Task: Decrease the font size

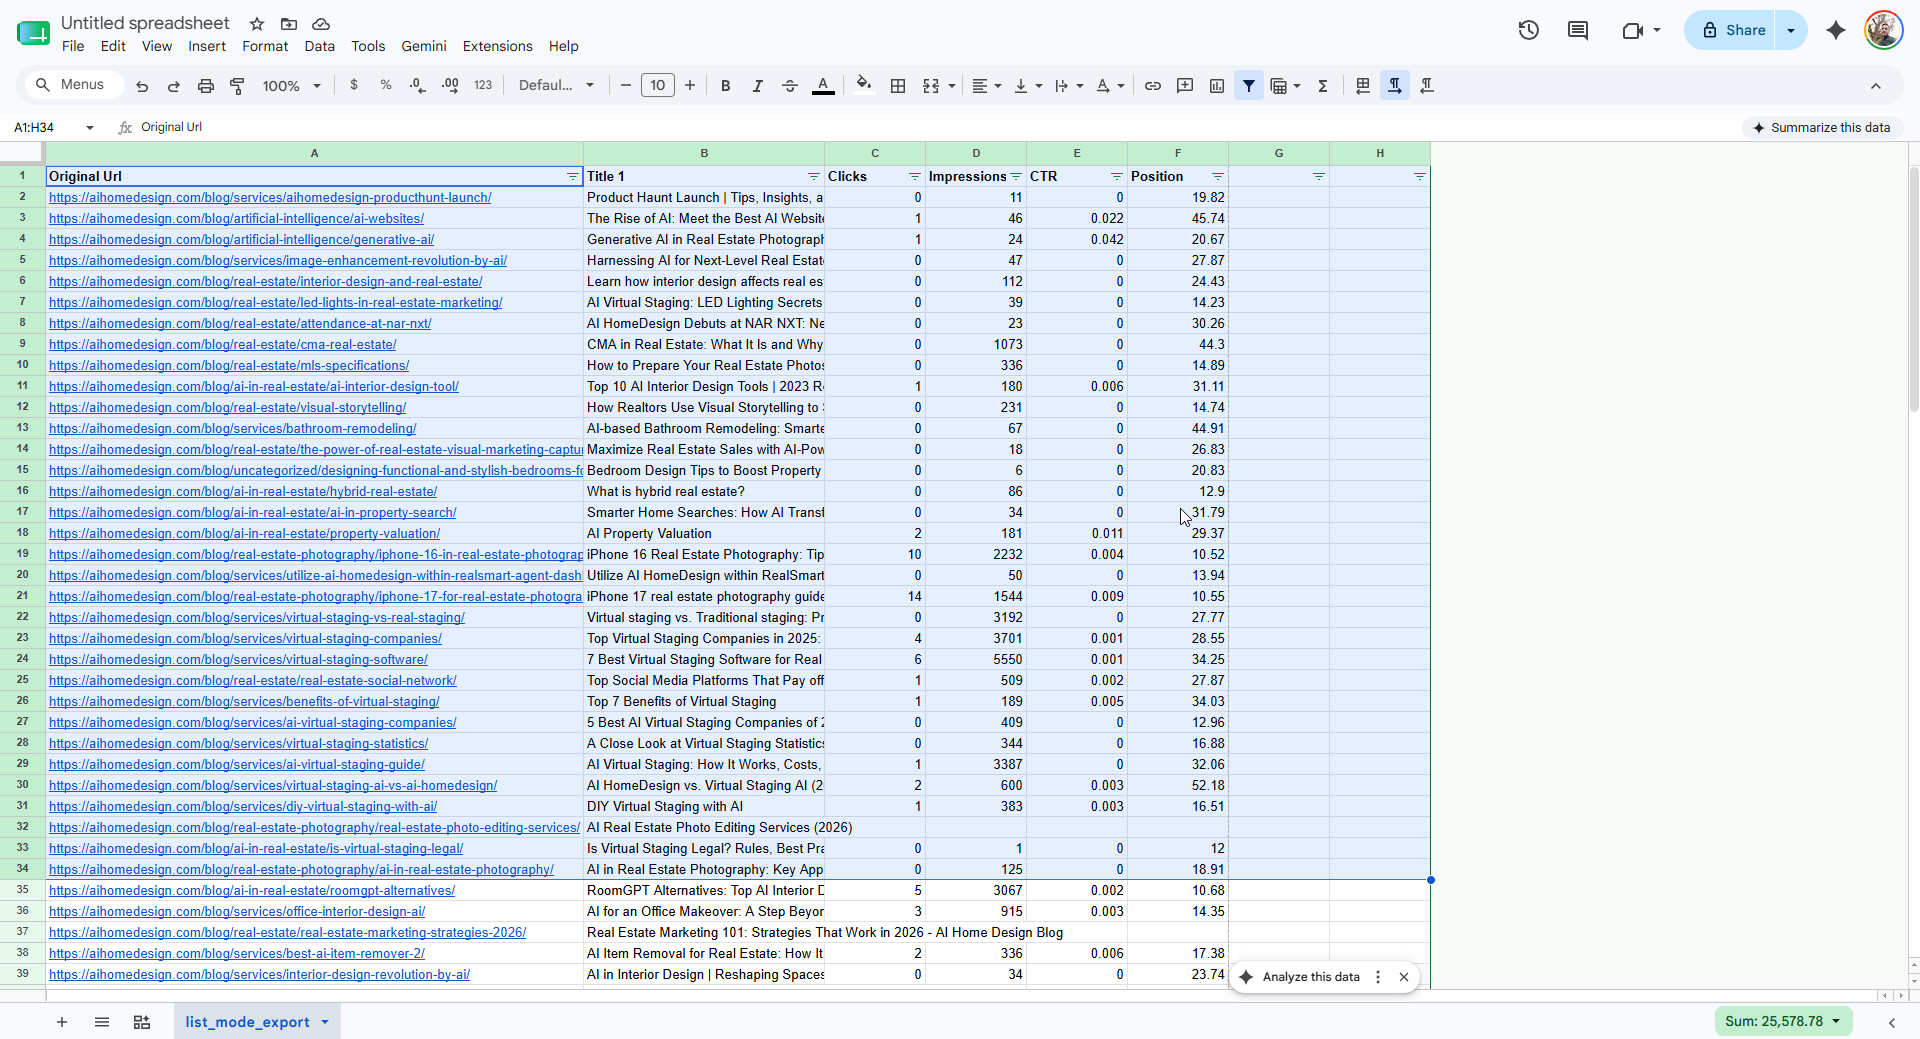Action: click(626, 86)
